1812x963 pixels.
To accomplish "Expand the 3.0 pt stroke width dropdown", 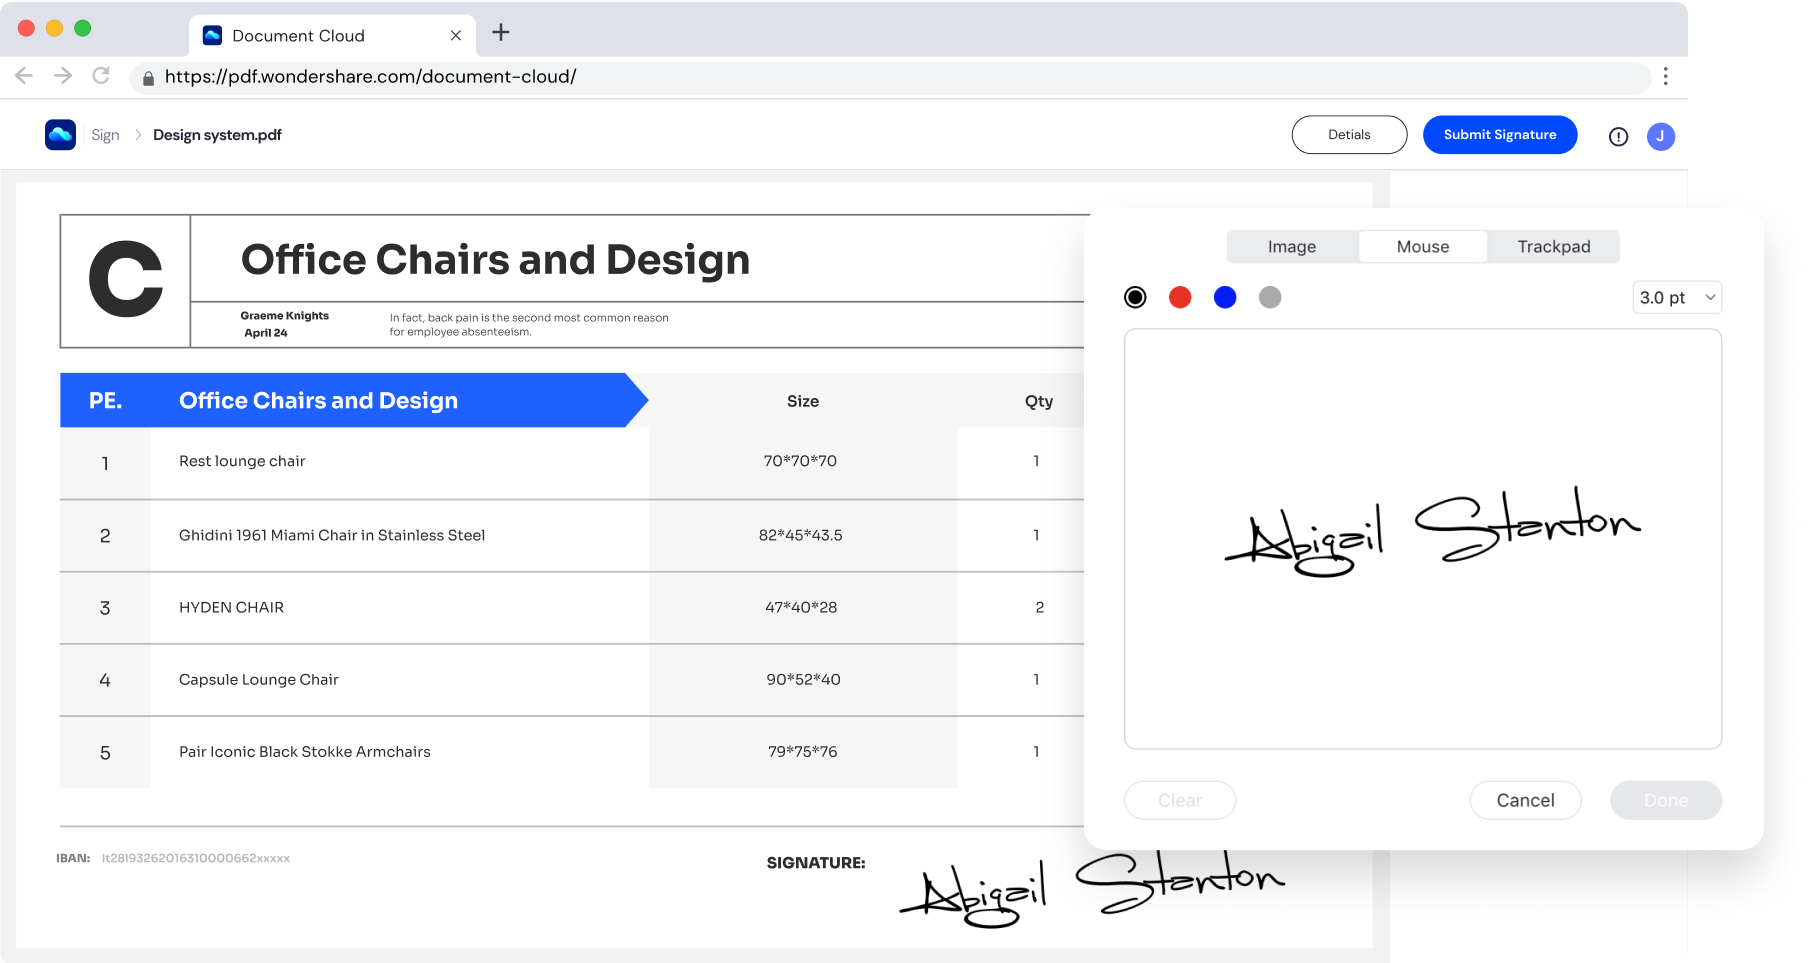I will (x=1677, y=297).
